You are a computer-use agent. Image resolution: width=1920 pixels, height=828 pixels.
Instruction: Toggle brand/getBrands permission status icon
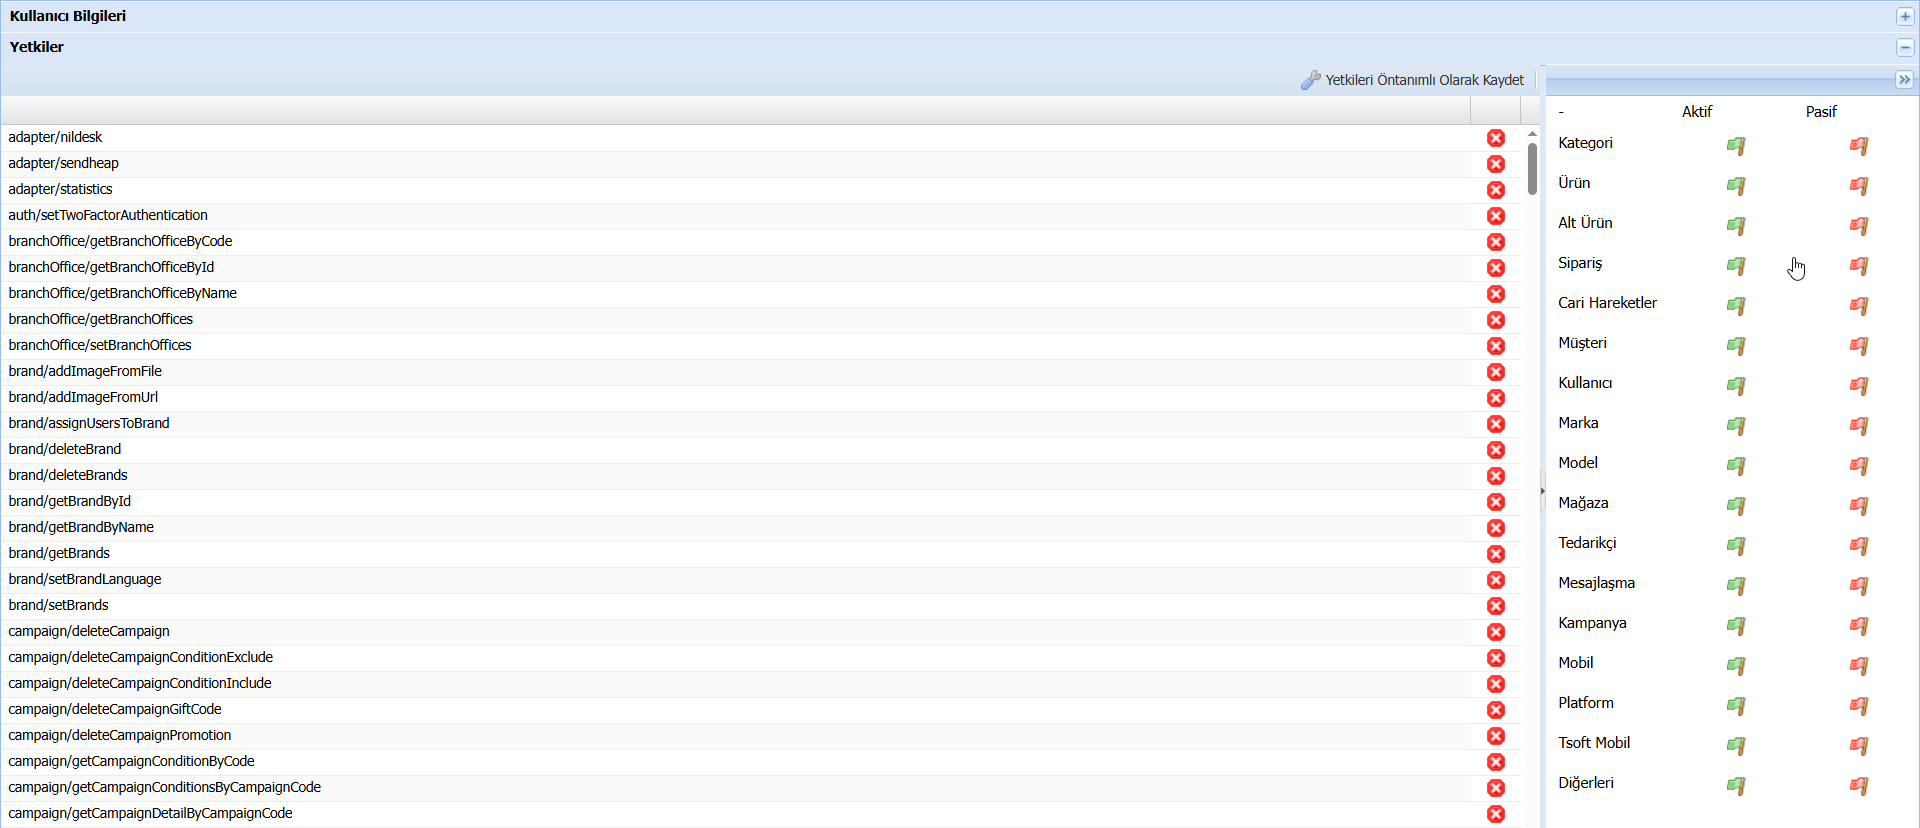[1495, 554]
